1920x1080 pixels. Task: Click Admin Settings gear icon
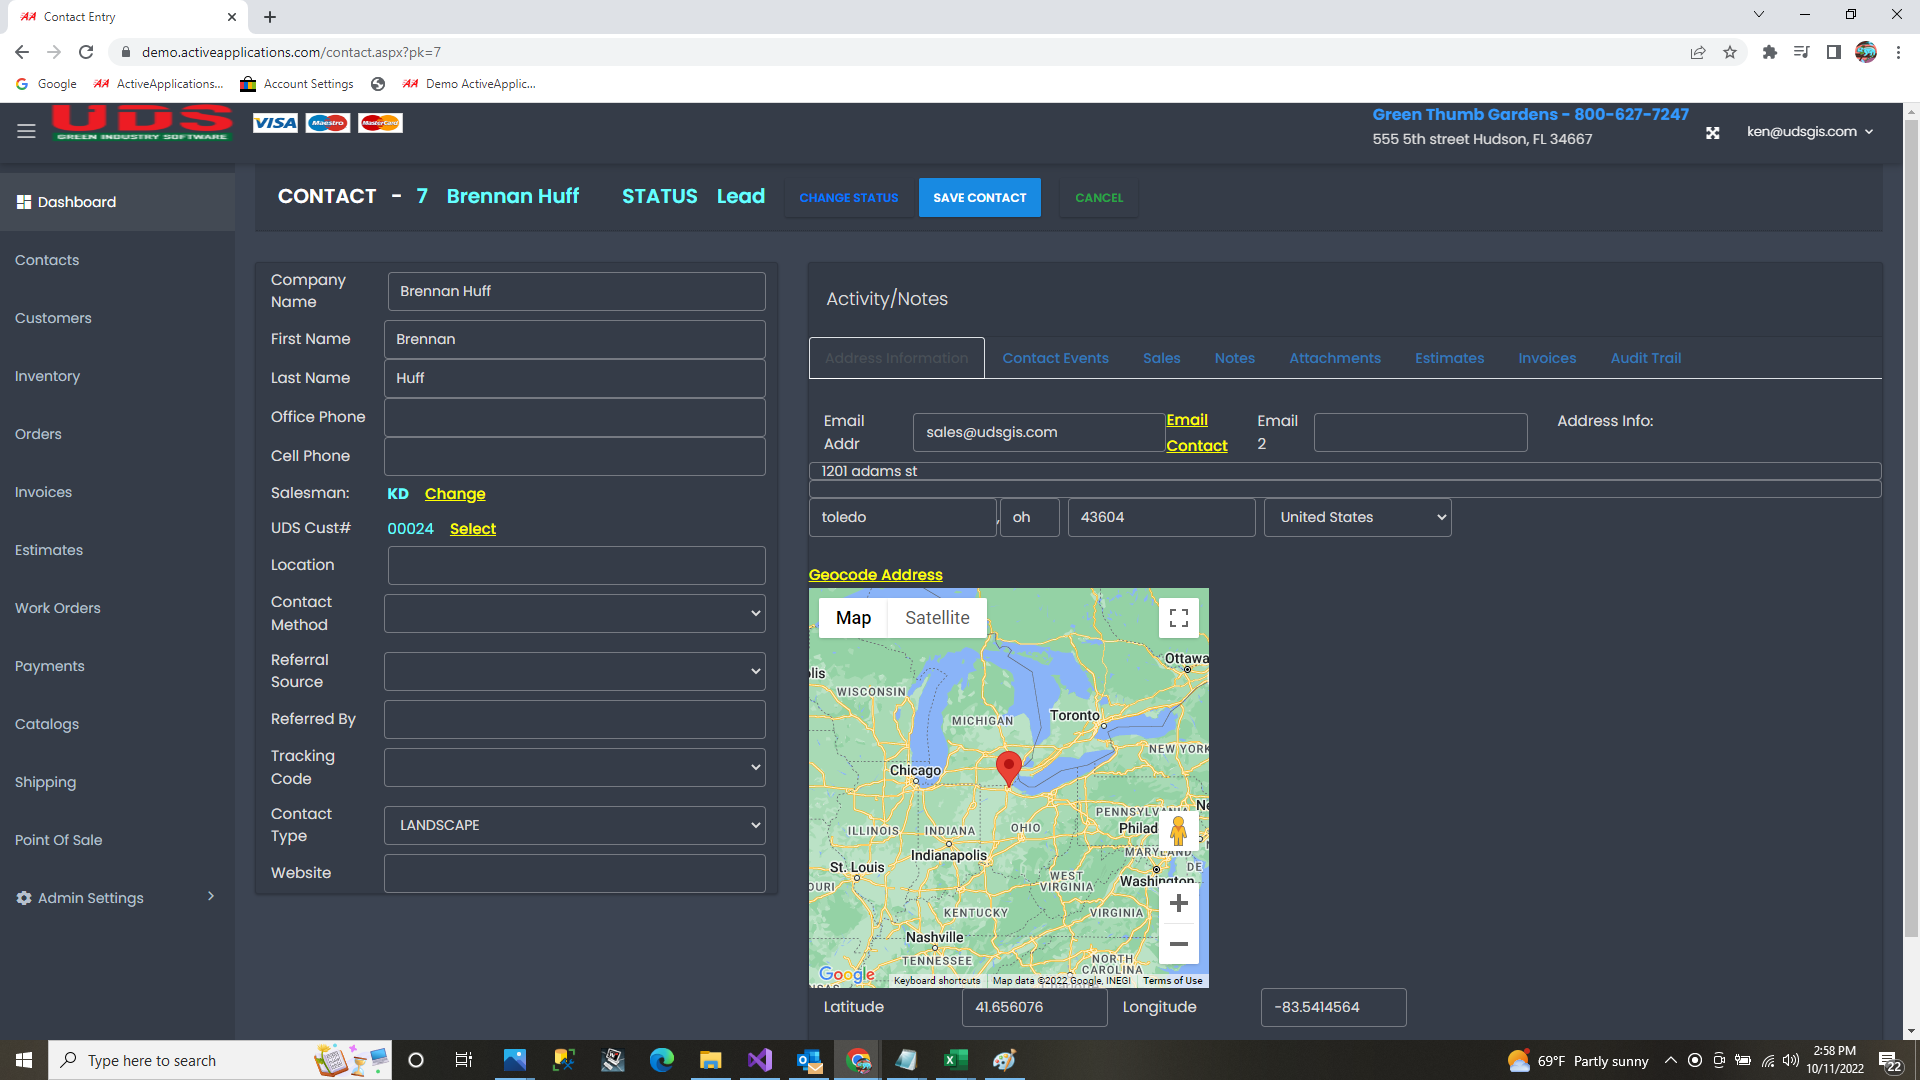pyautogui.click(x=23, y=898)
